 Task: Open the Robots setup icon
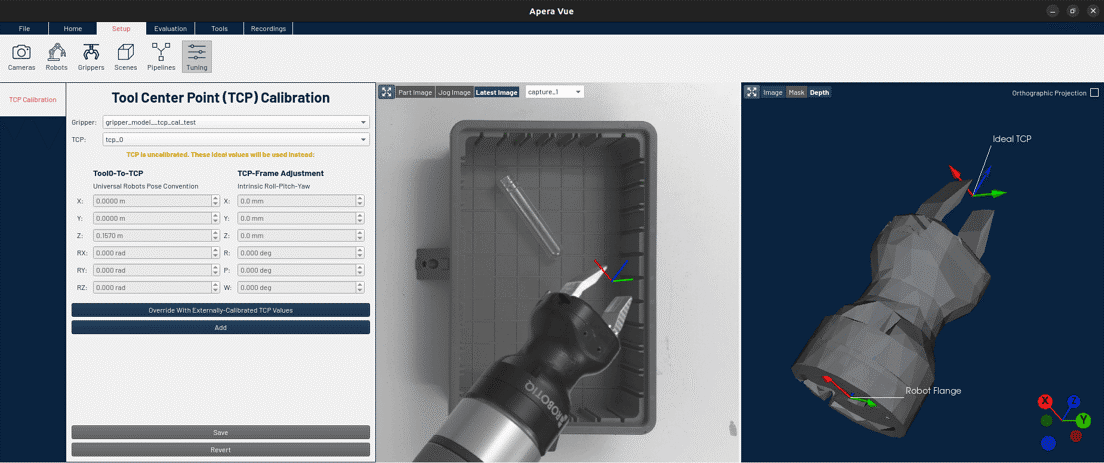click(56, 56)
